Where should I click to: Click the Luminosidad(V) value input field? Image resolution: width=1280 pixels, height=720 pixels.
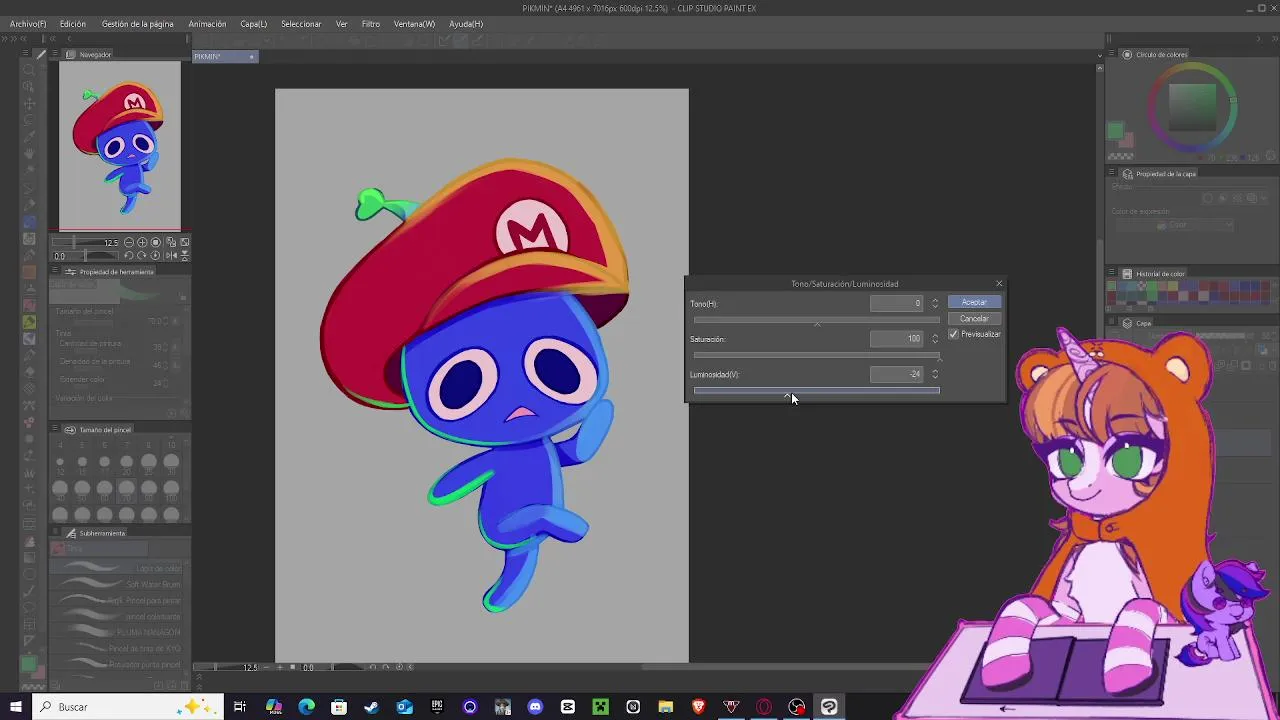[897, 374]
